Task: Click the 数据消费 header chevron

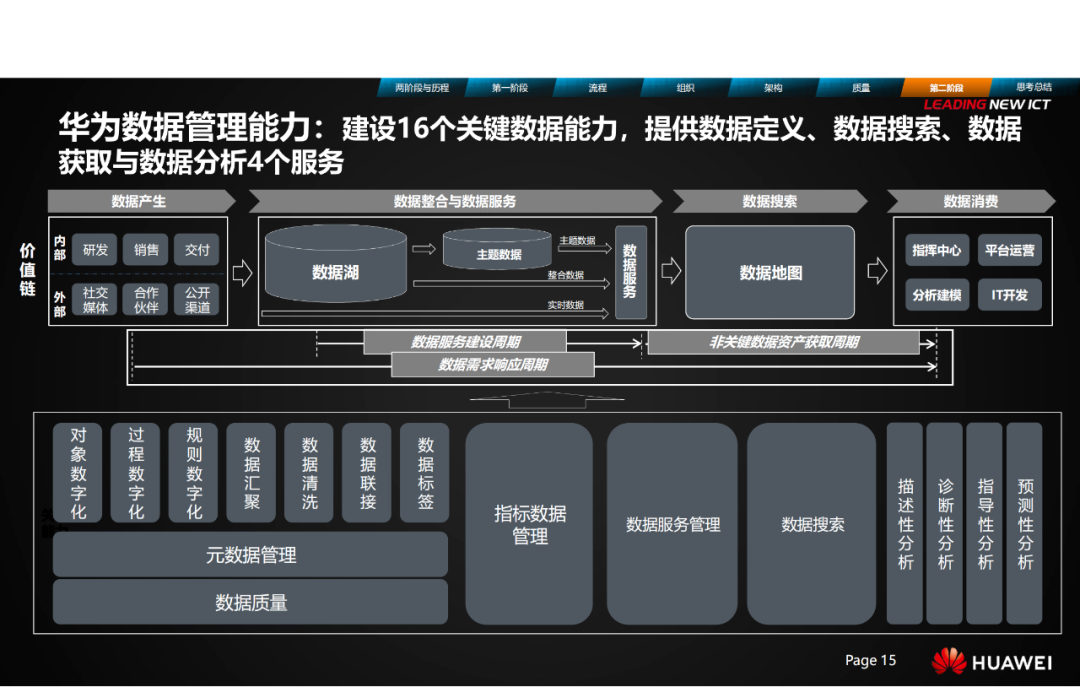Action: click(970, 201)
